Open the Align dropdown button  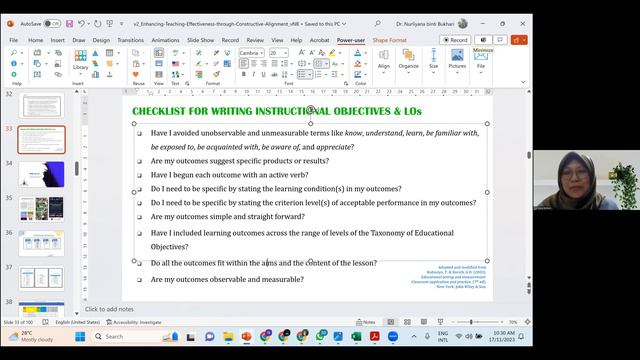point(384,61)
